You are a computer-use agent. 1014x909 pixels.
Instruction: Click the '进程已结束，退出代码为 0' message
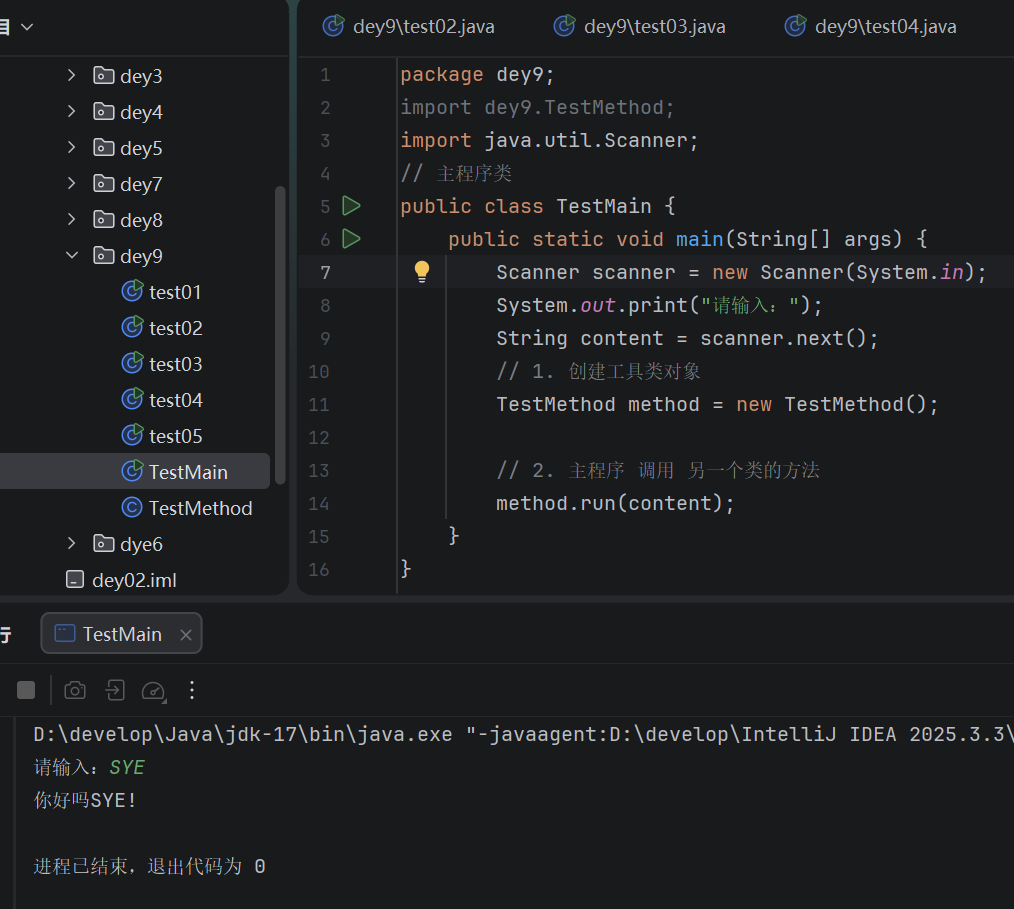149,866
